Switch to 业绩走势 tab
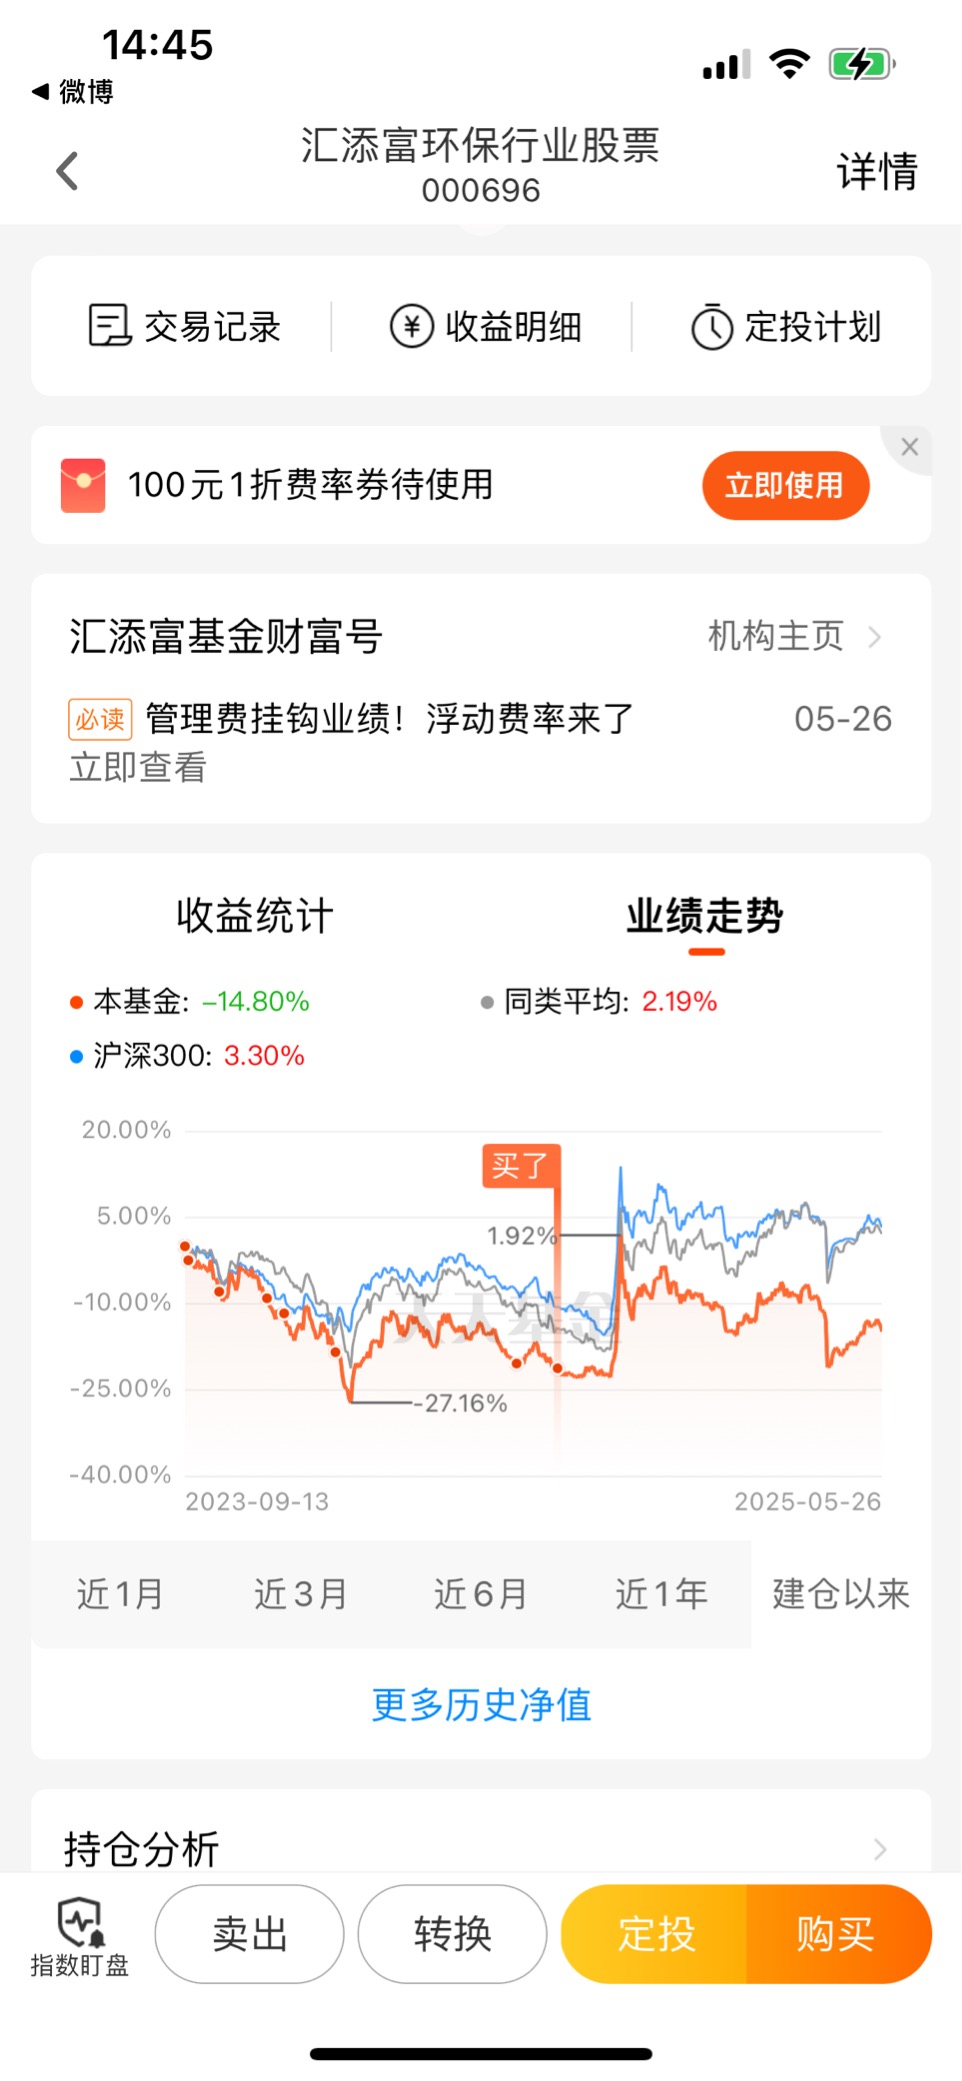The height and width of the screenshot is (2081, 962). coord(705,915)
